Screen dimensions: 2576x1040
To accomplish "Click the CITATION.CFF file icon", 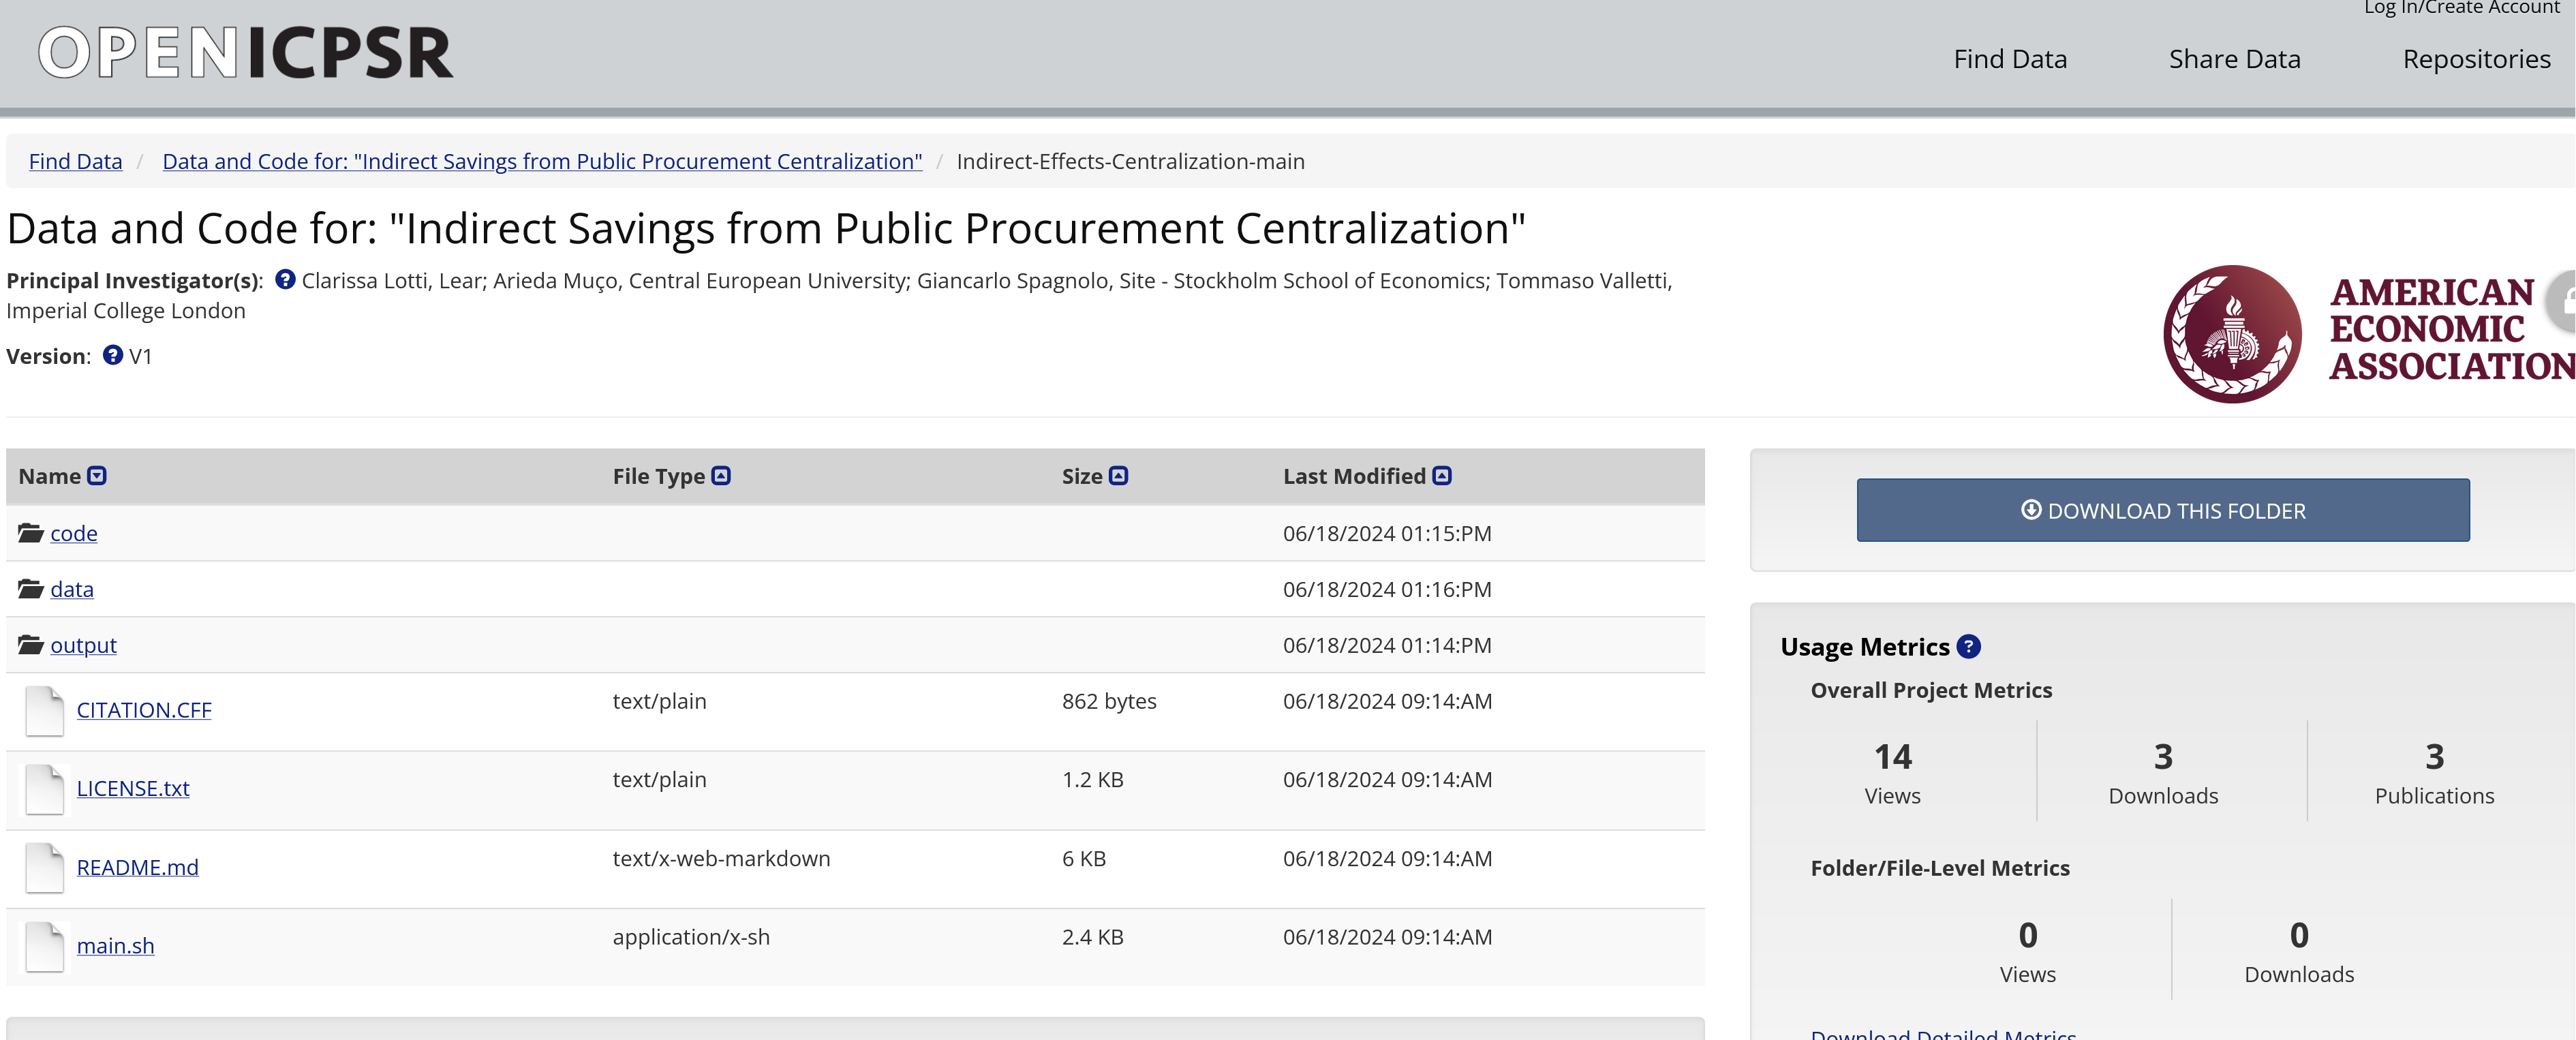I will click(x=44, y=711).
